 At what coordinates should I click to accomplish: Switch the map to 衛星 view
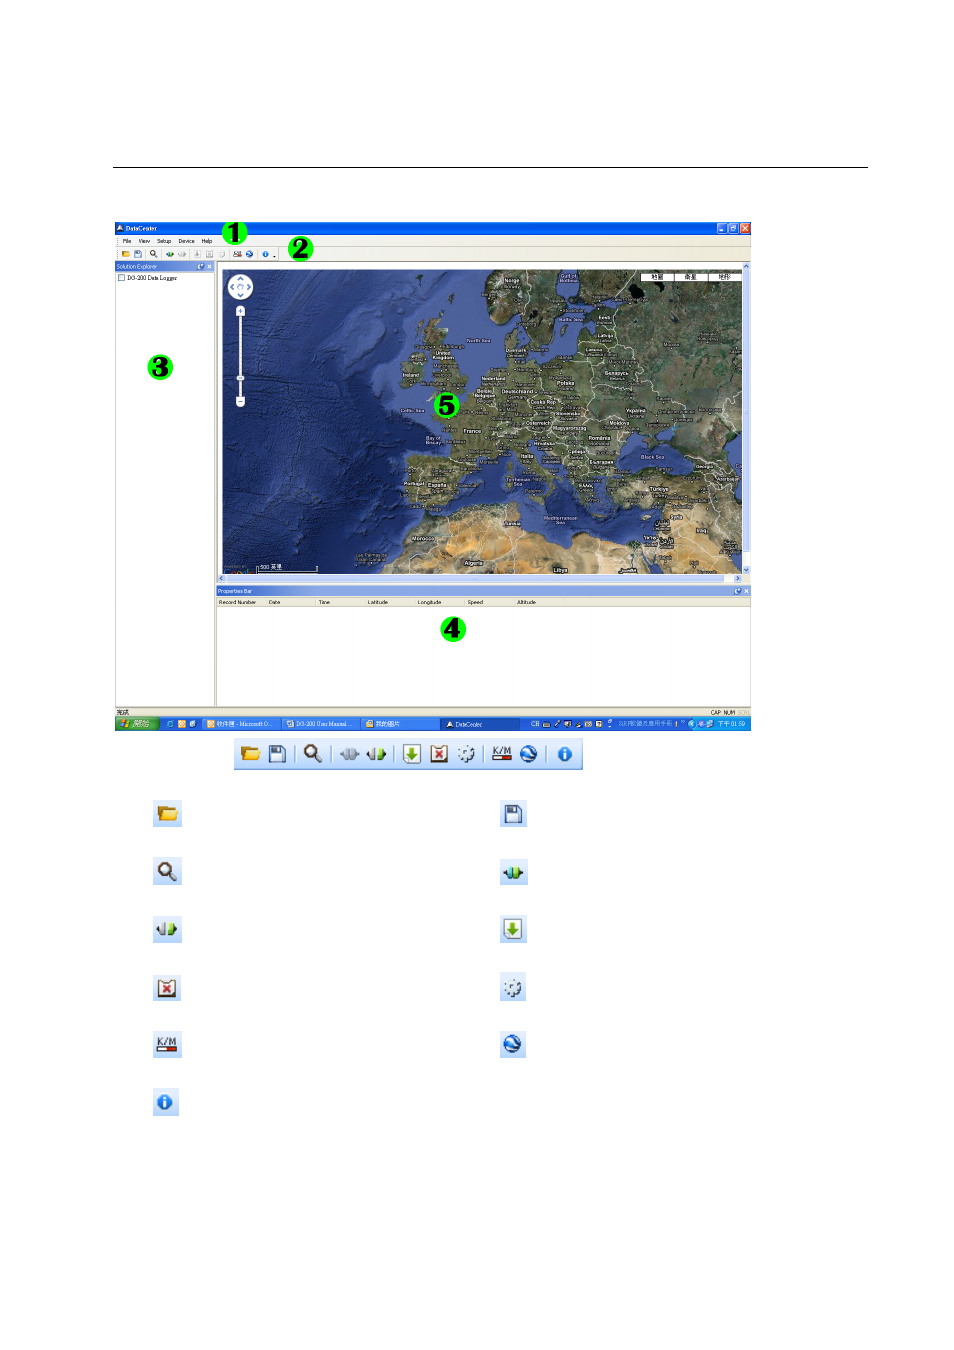click(691, 277)
